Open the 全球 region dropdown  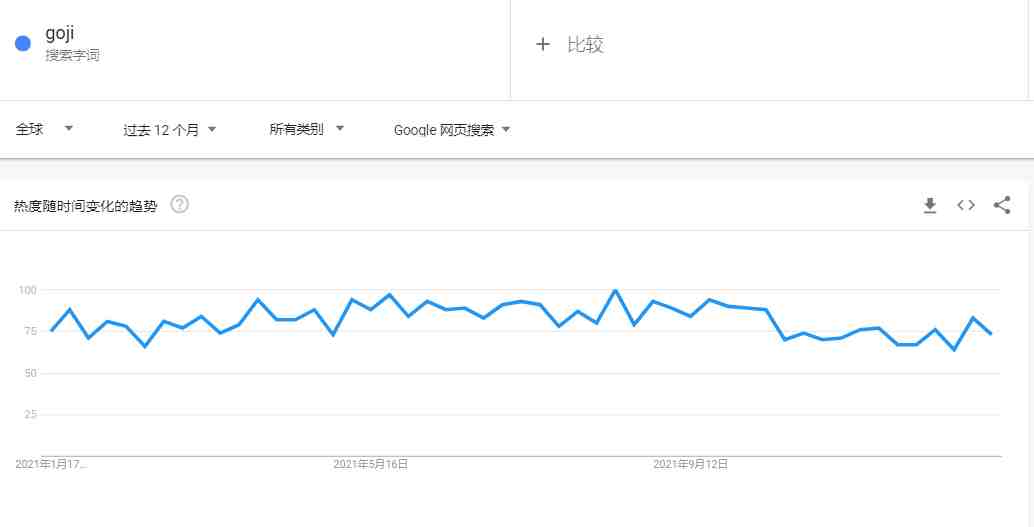(44, 129)
